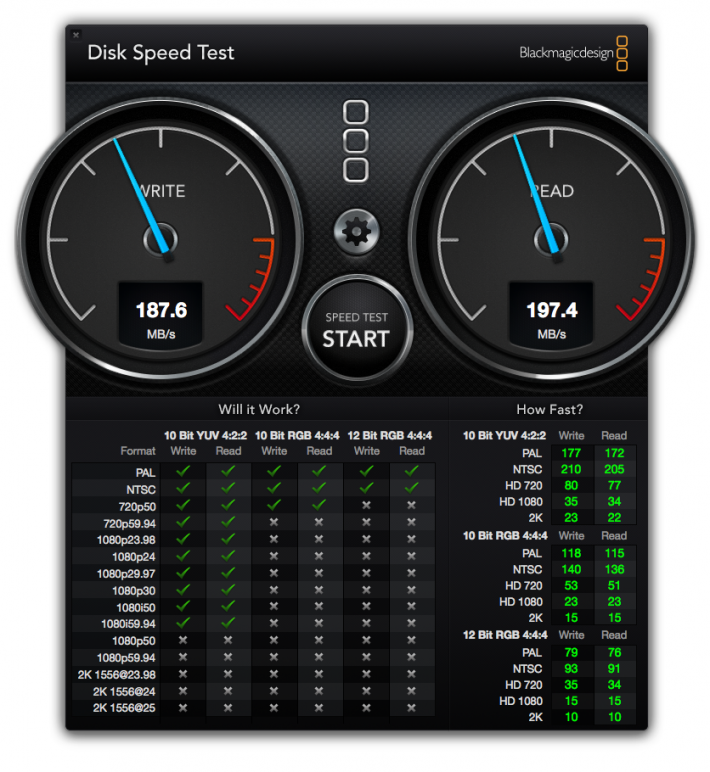The image size is (710, 772).
Task: Click the '720p59.94' format row label
Action: (129, 523)
